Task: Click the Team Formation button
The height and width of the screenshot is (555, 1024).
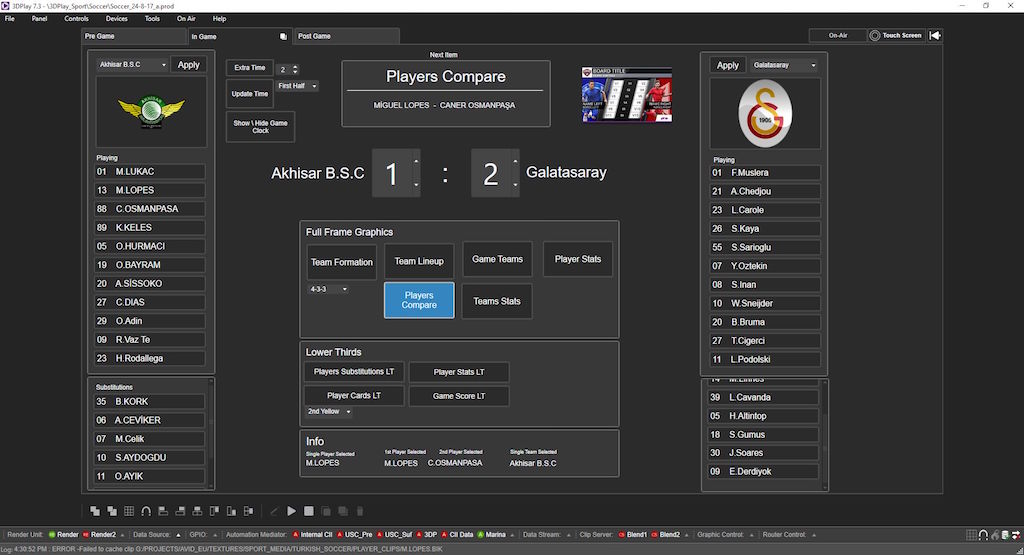Action: point(342,262)
